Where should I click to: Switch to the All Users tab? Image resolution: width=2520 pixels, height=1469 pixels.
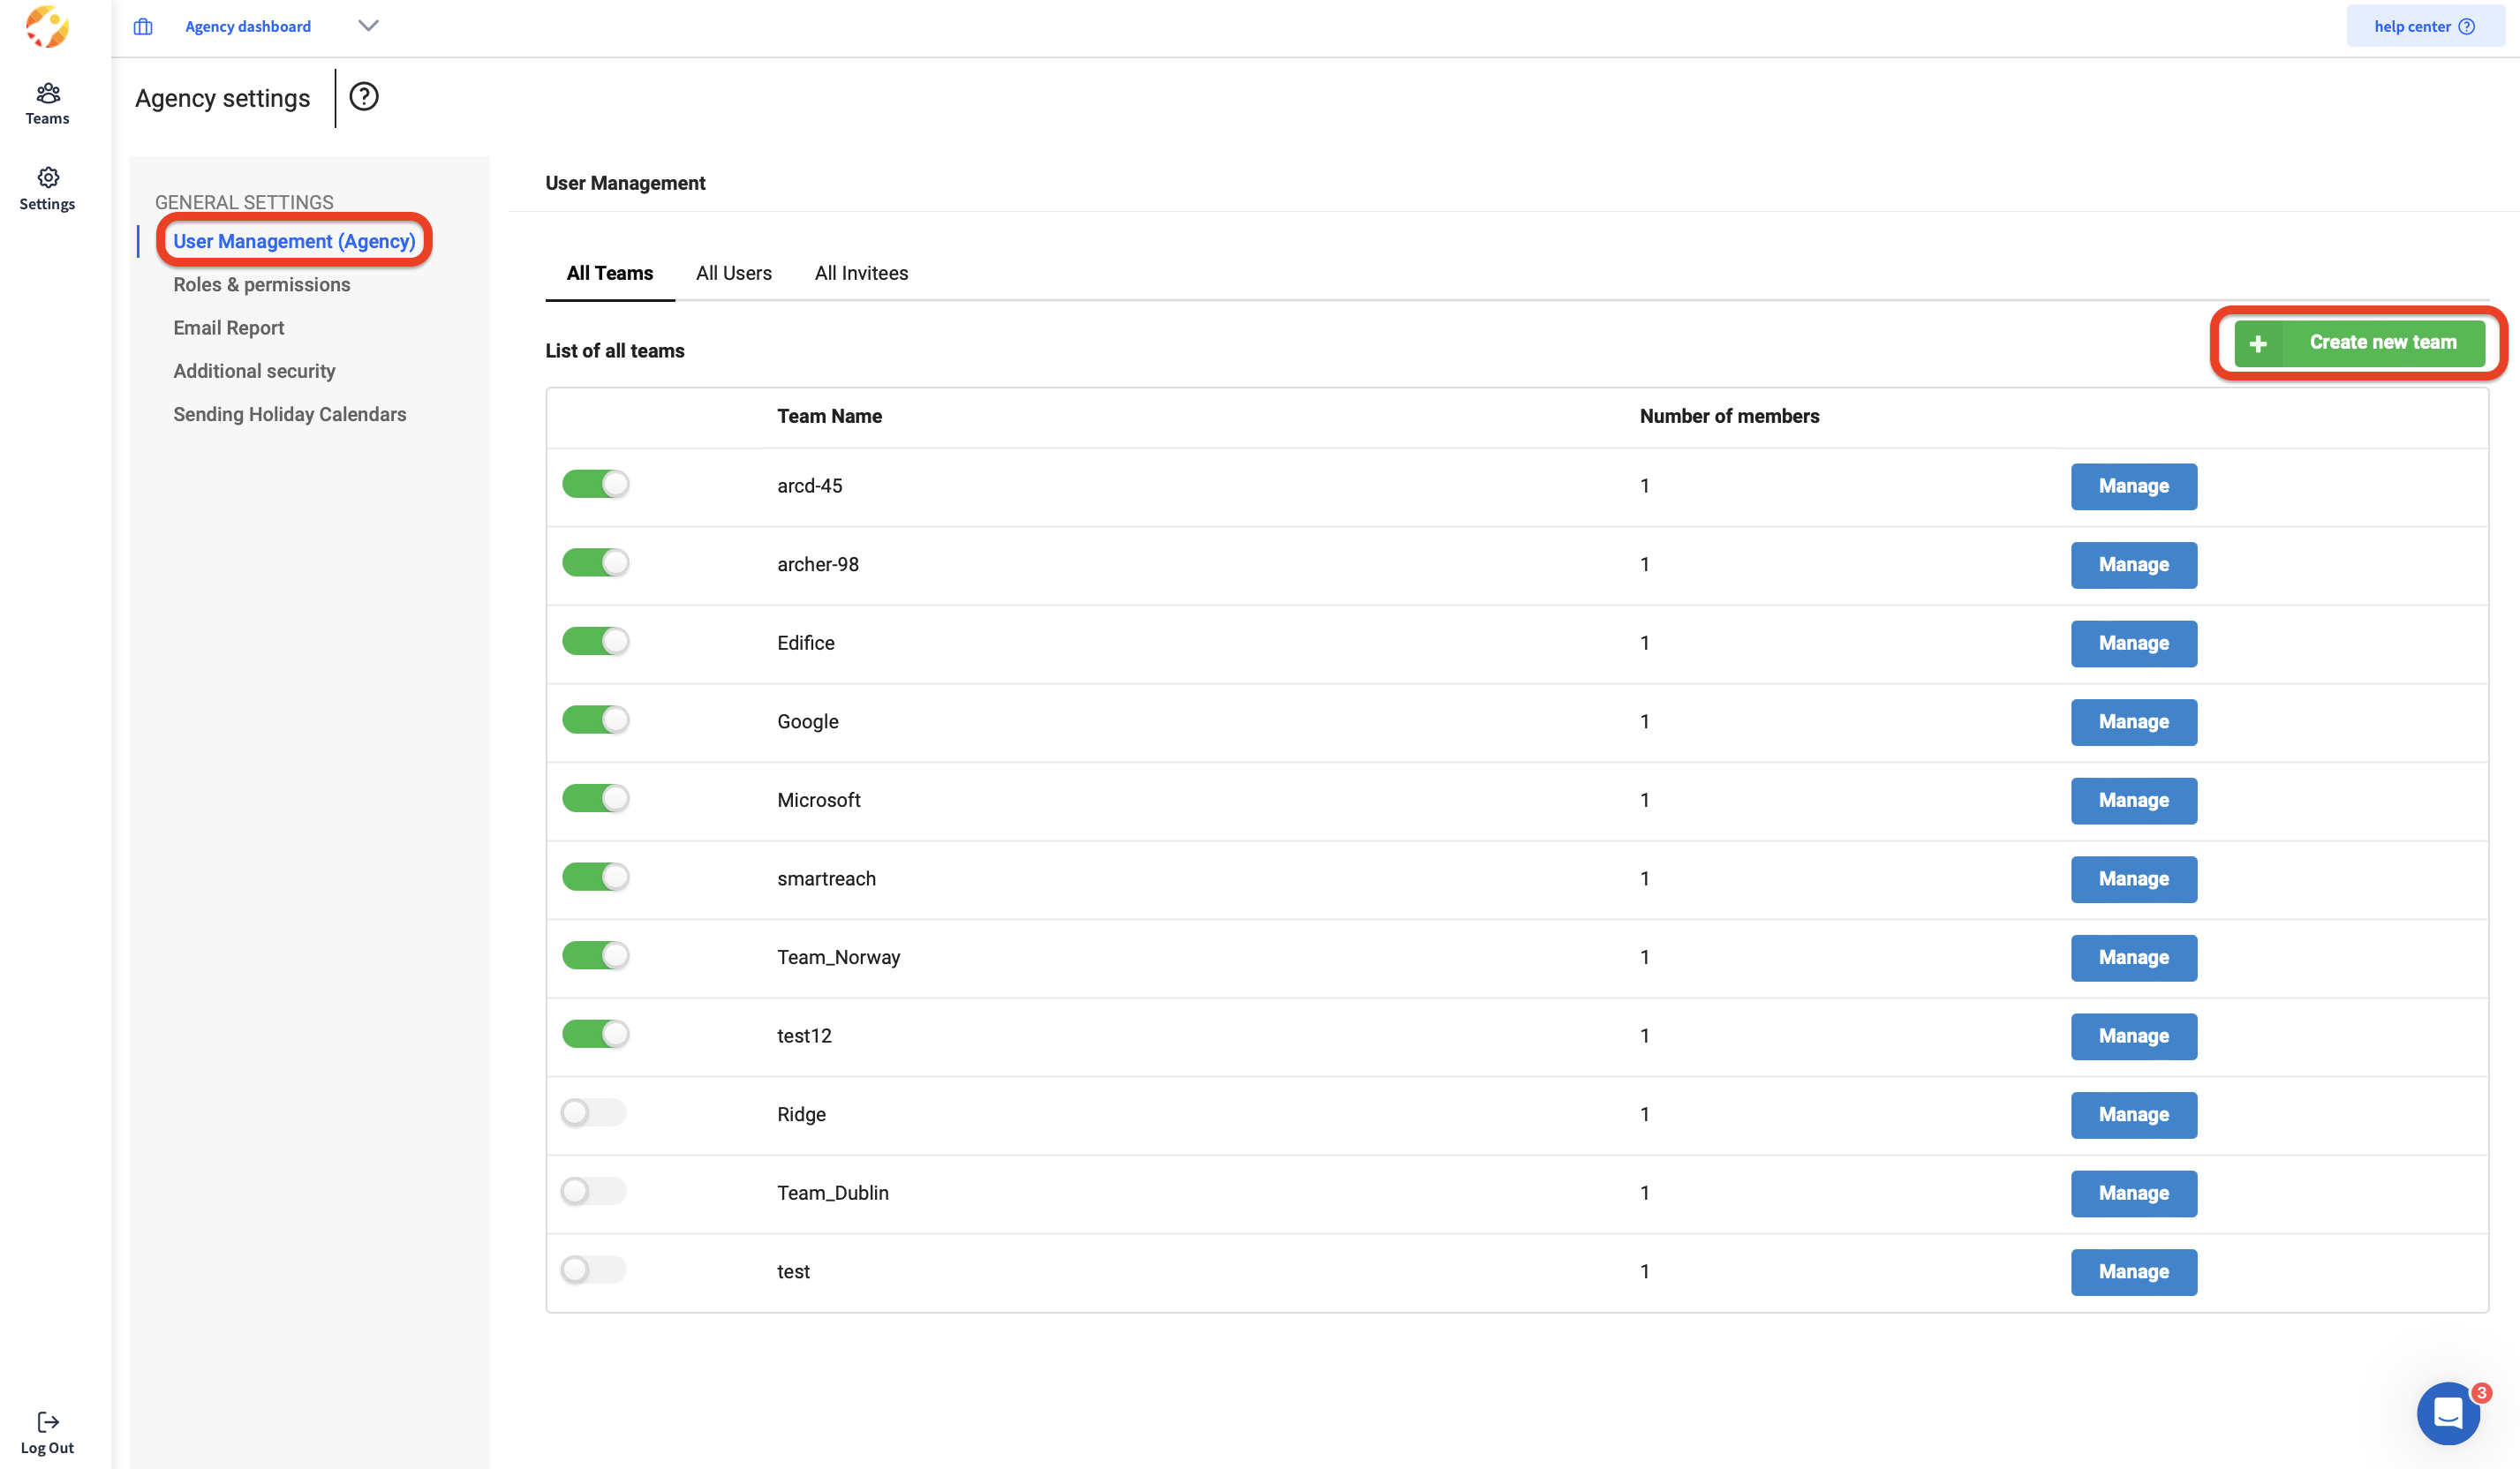(733, 273)
